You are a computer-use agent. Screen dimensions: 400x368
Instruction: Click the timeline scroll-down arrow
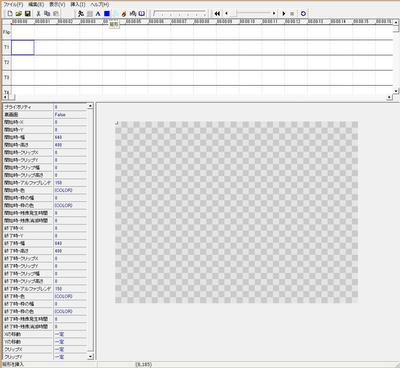396,91
